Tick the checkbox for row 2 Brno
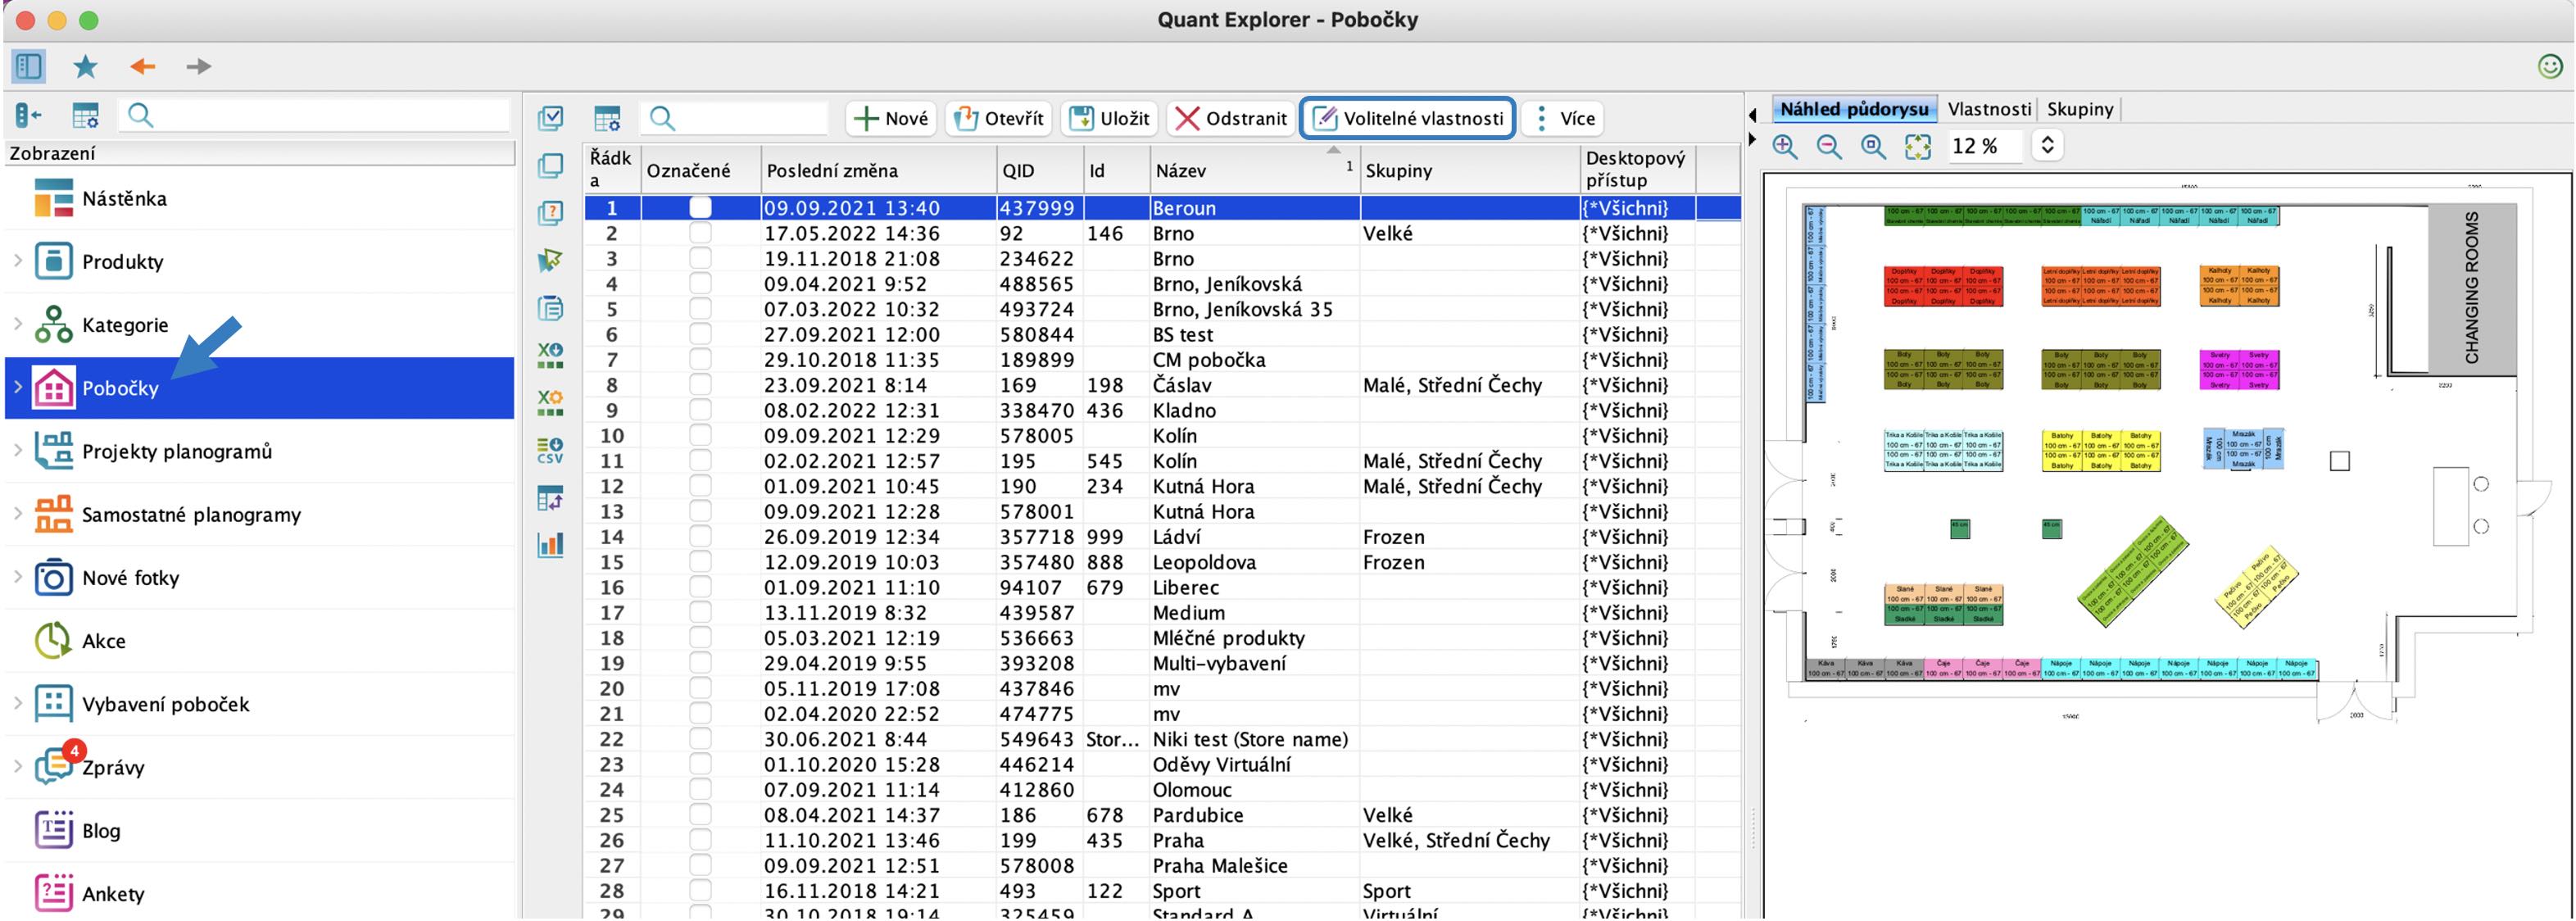This screenshot has height=921, width=2576. coord(701,233)
